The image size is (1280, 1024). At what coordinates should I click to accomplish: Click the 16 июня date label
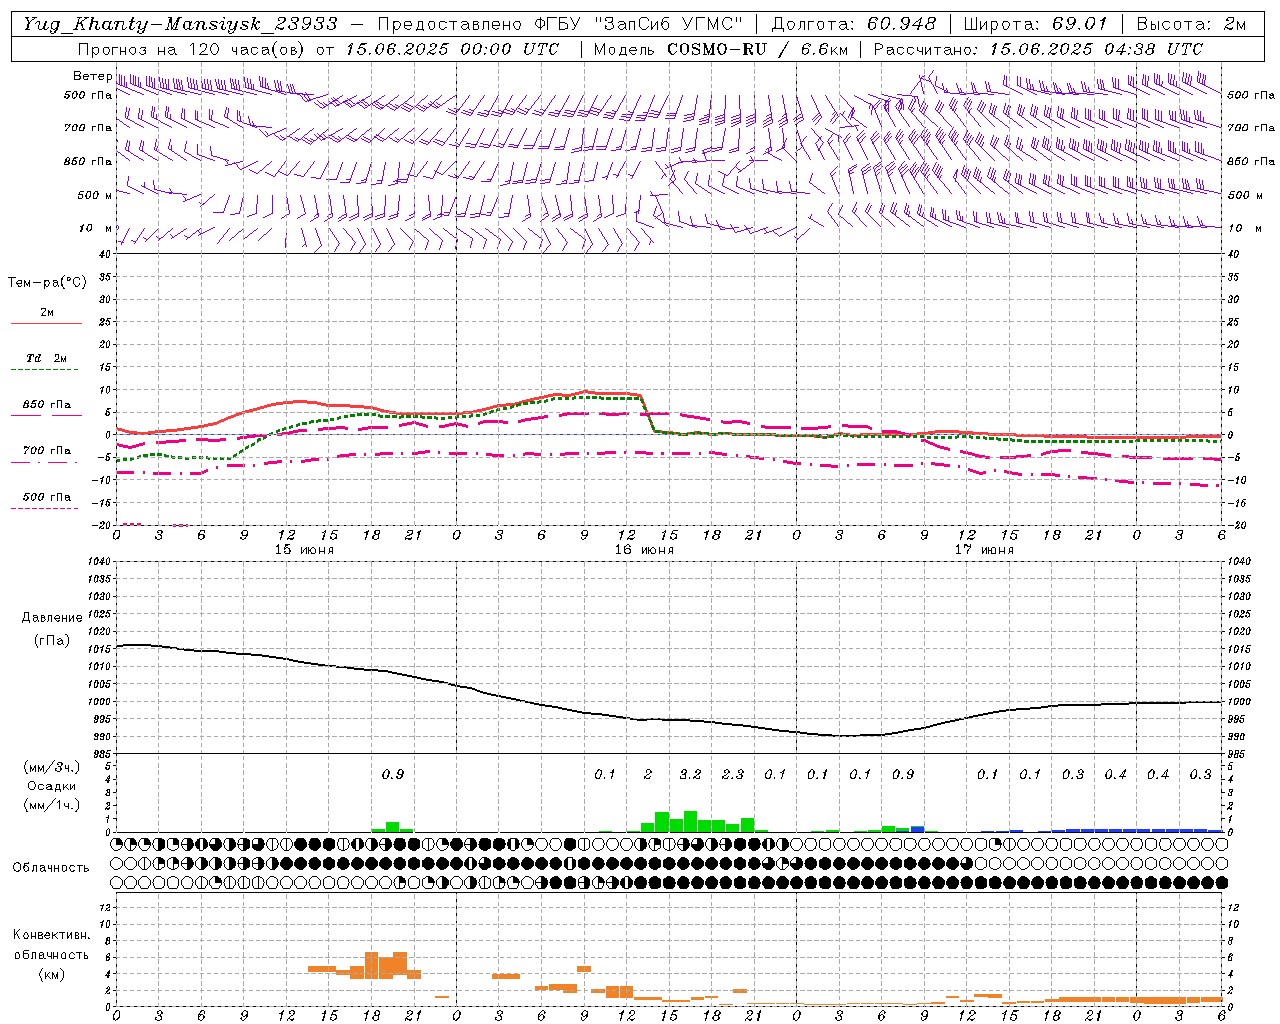tap(644, 550)
